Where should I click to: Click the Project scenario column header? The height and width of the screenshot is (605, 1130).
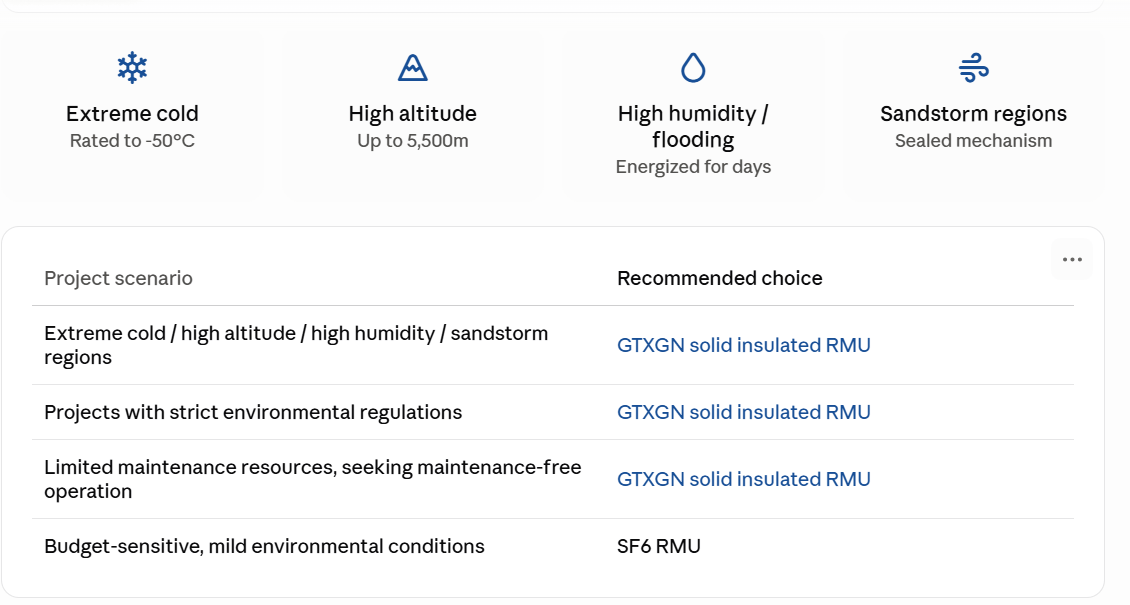tap(118, 278)
